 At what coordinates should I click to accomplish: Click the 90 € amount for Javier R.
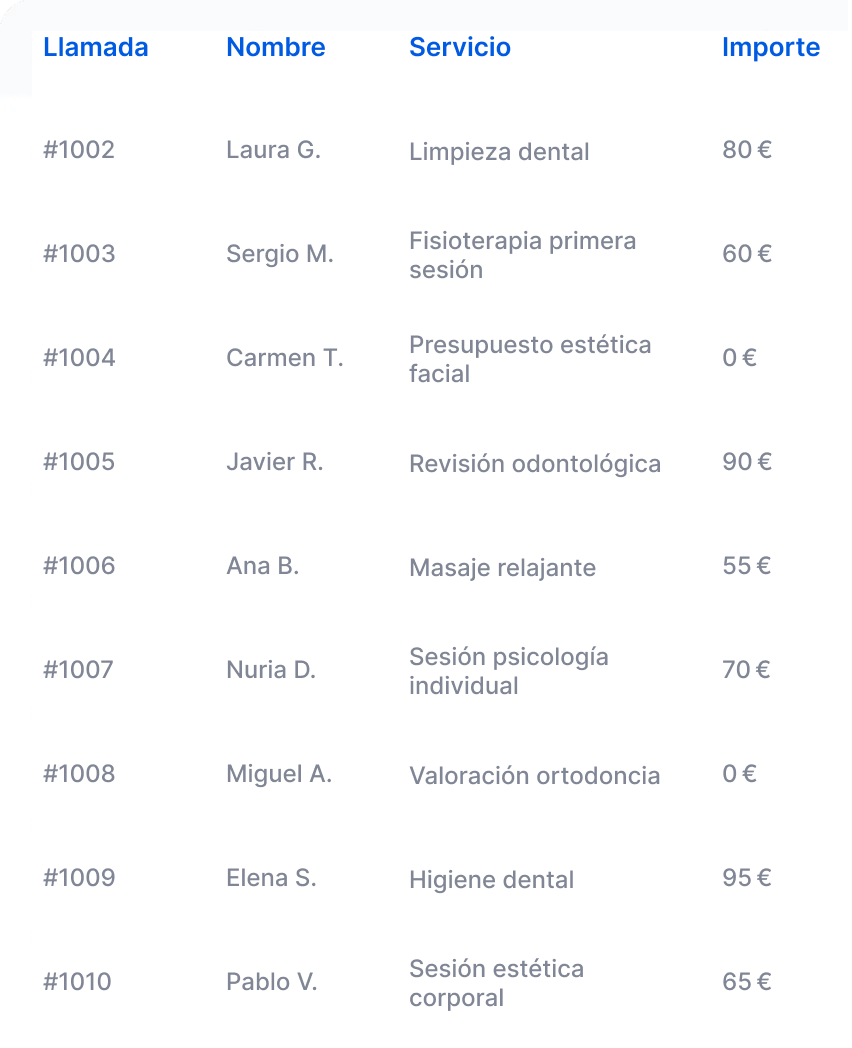point(747,462)
